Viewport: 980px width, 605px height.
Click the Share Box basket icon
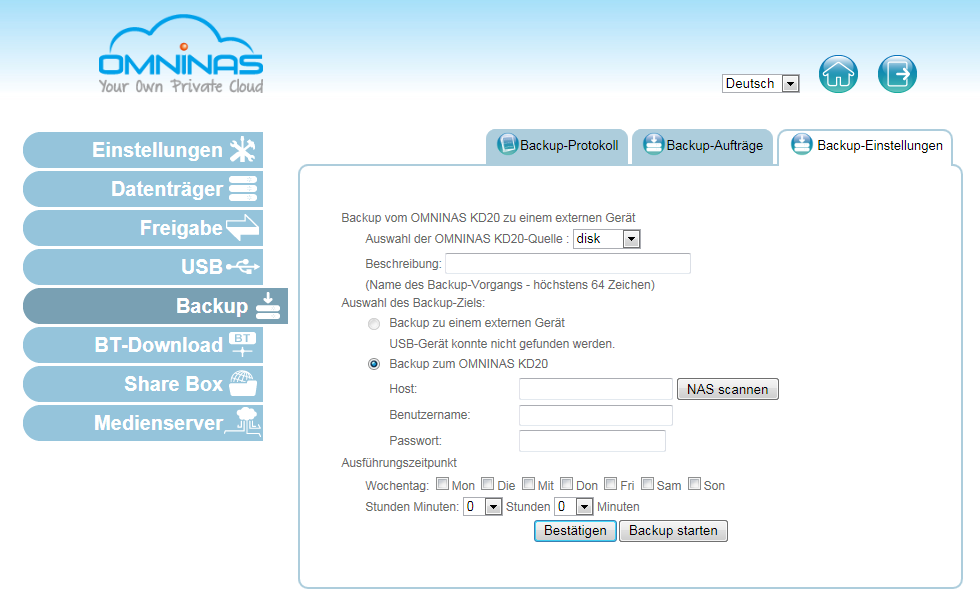(242, 384)
